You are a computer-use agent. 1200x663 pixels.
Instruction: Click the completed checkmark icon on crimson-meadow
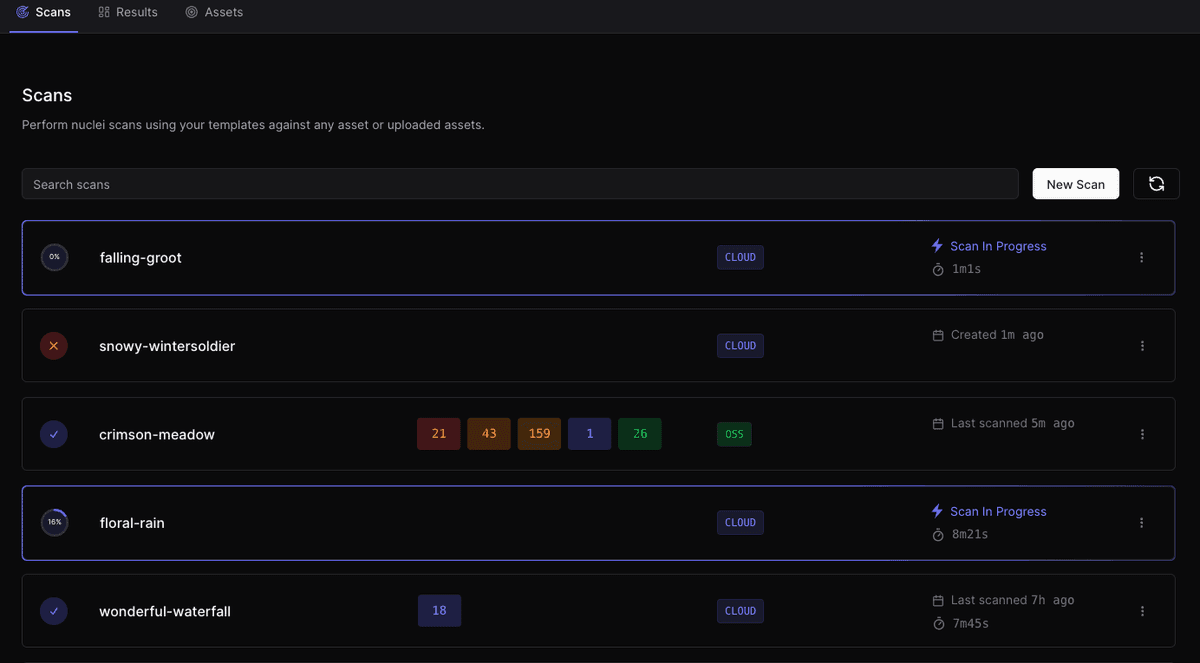pos(54,434)
